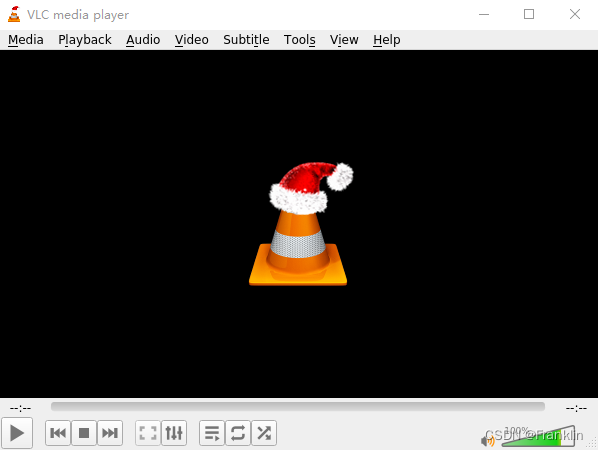Open the Subtitle menu
Screen dimensions: 598x450
pos(246,40)
